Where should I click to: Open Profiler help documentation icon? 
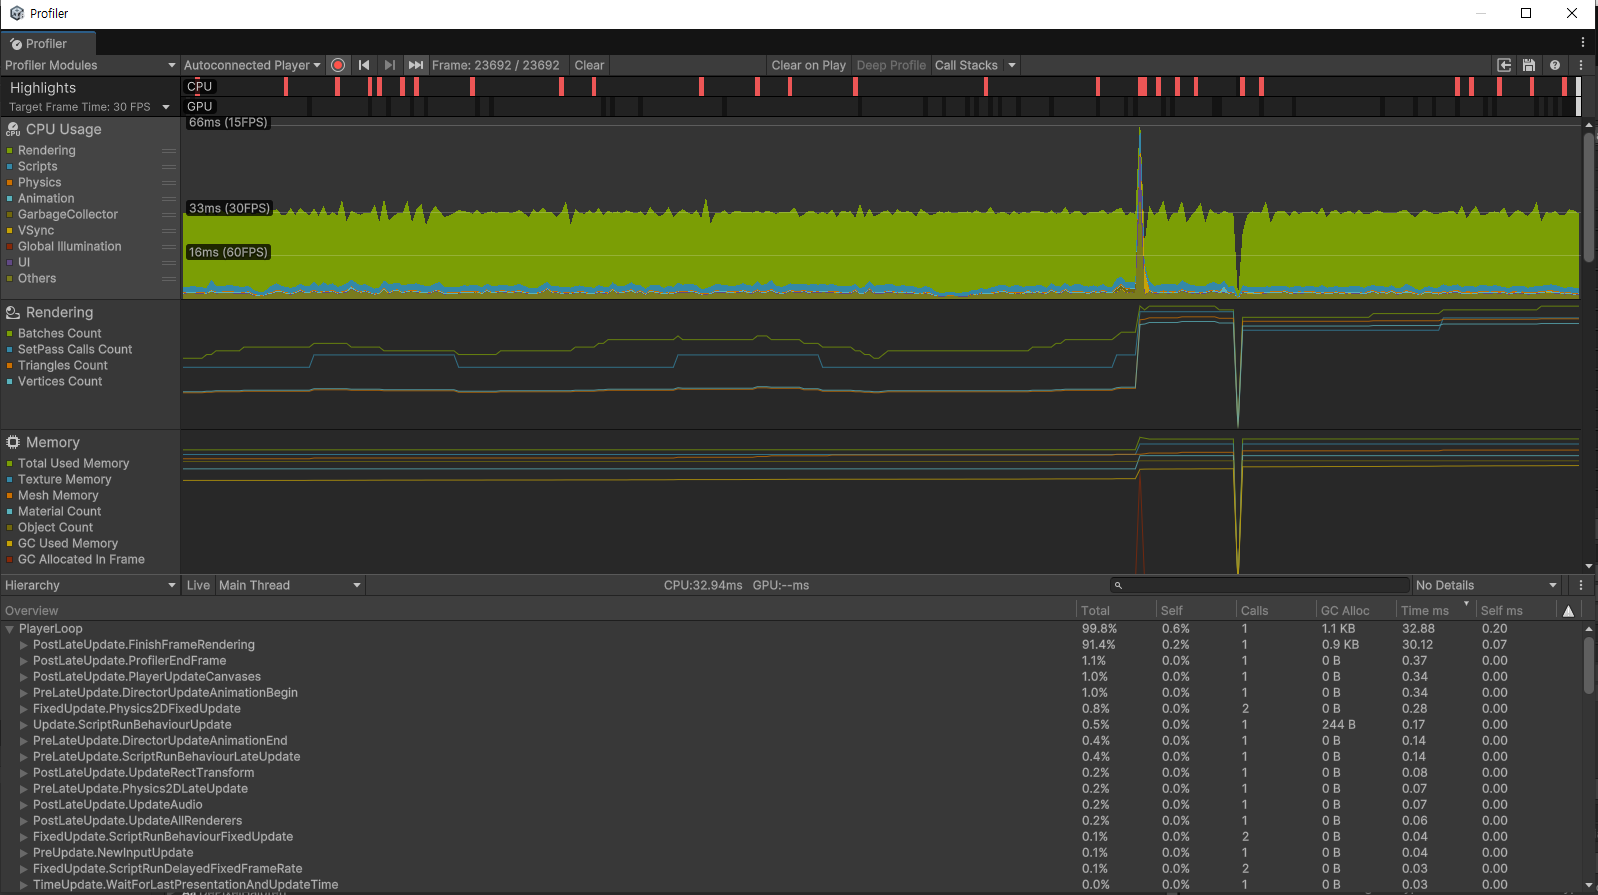point(1555,65)
